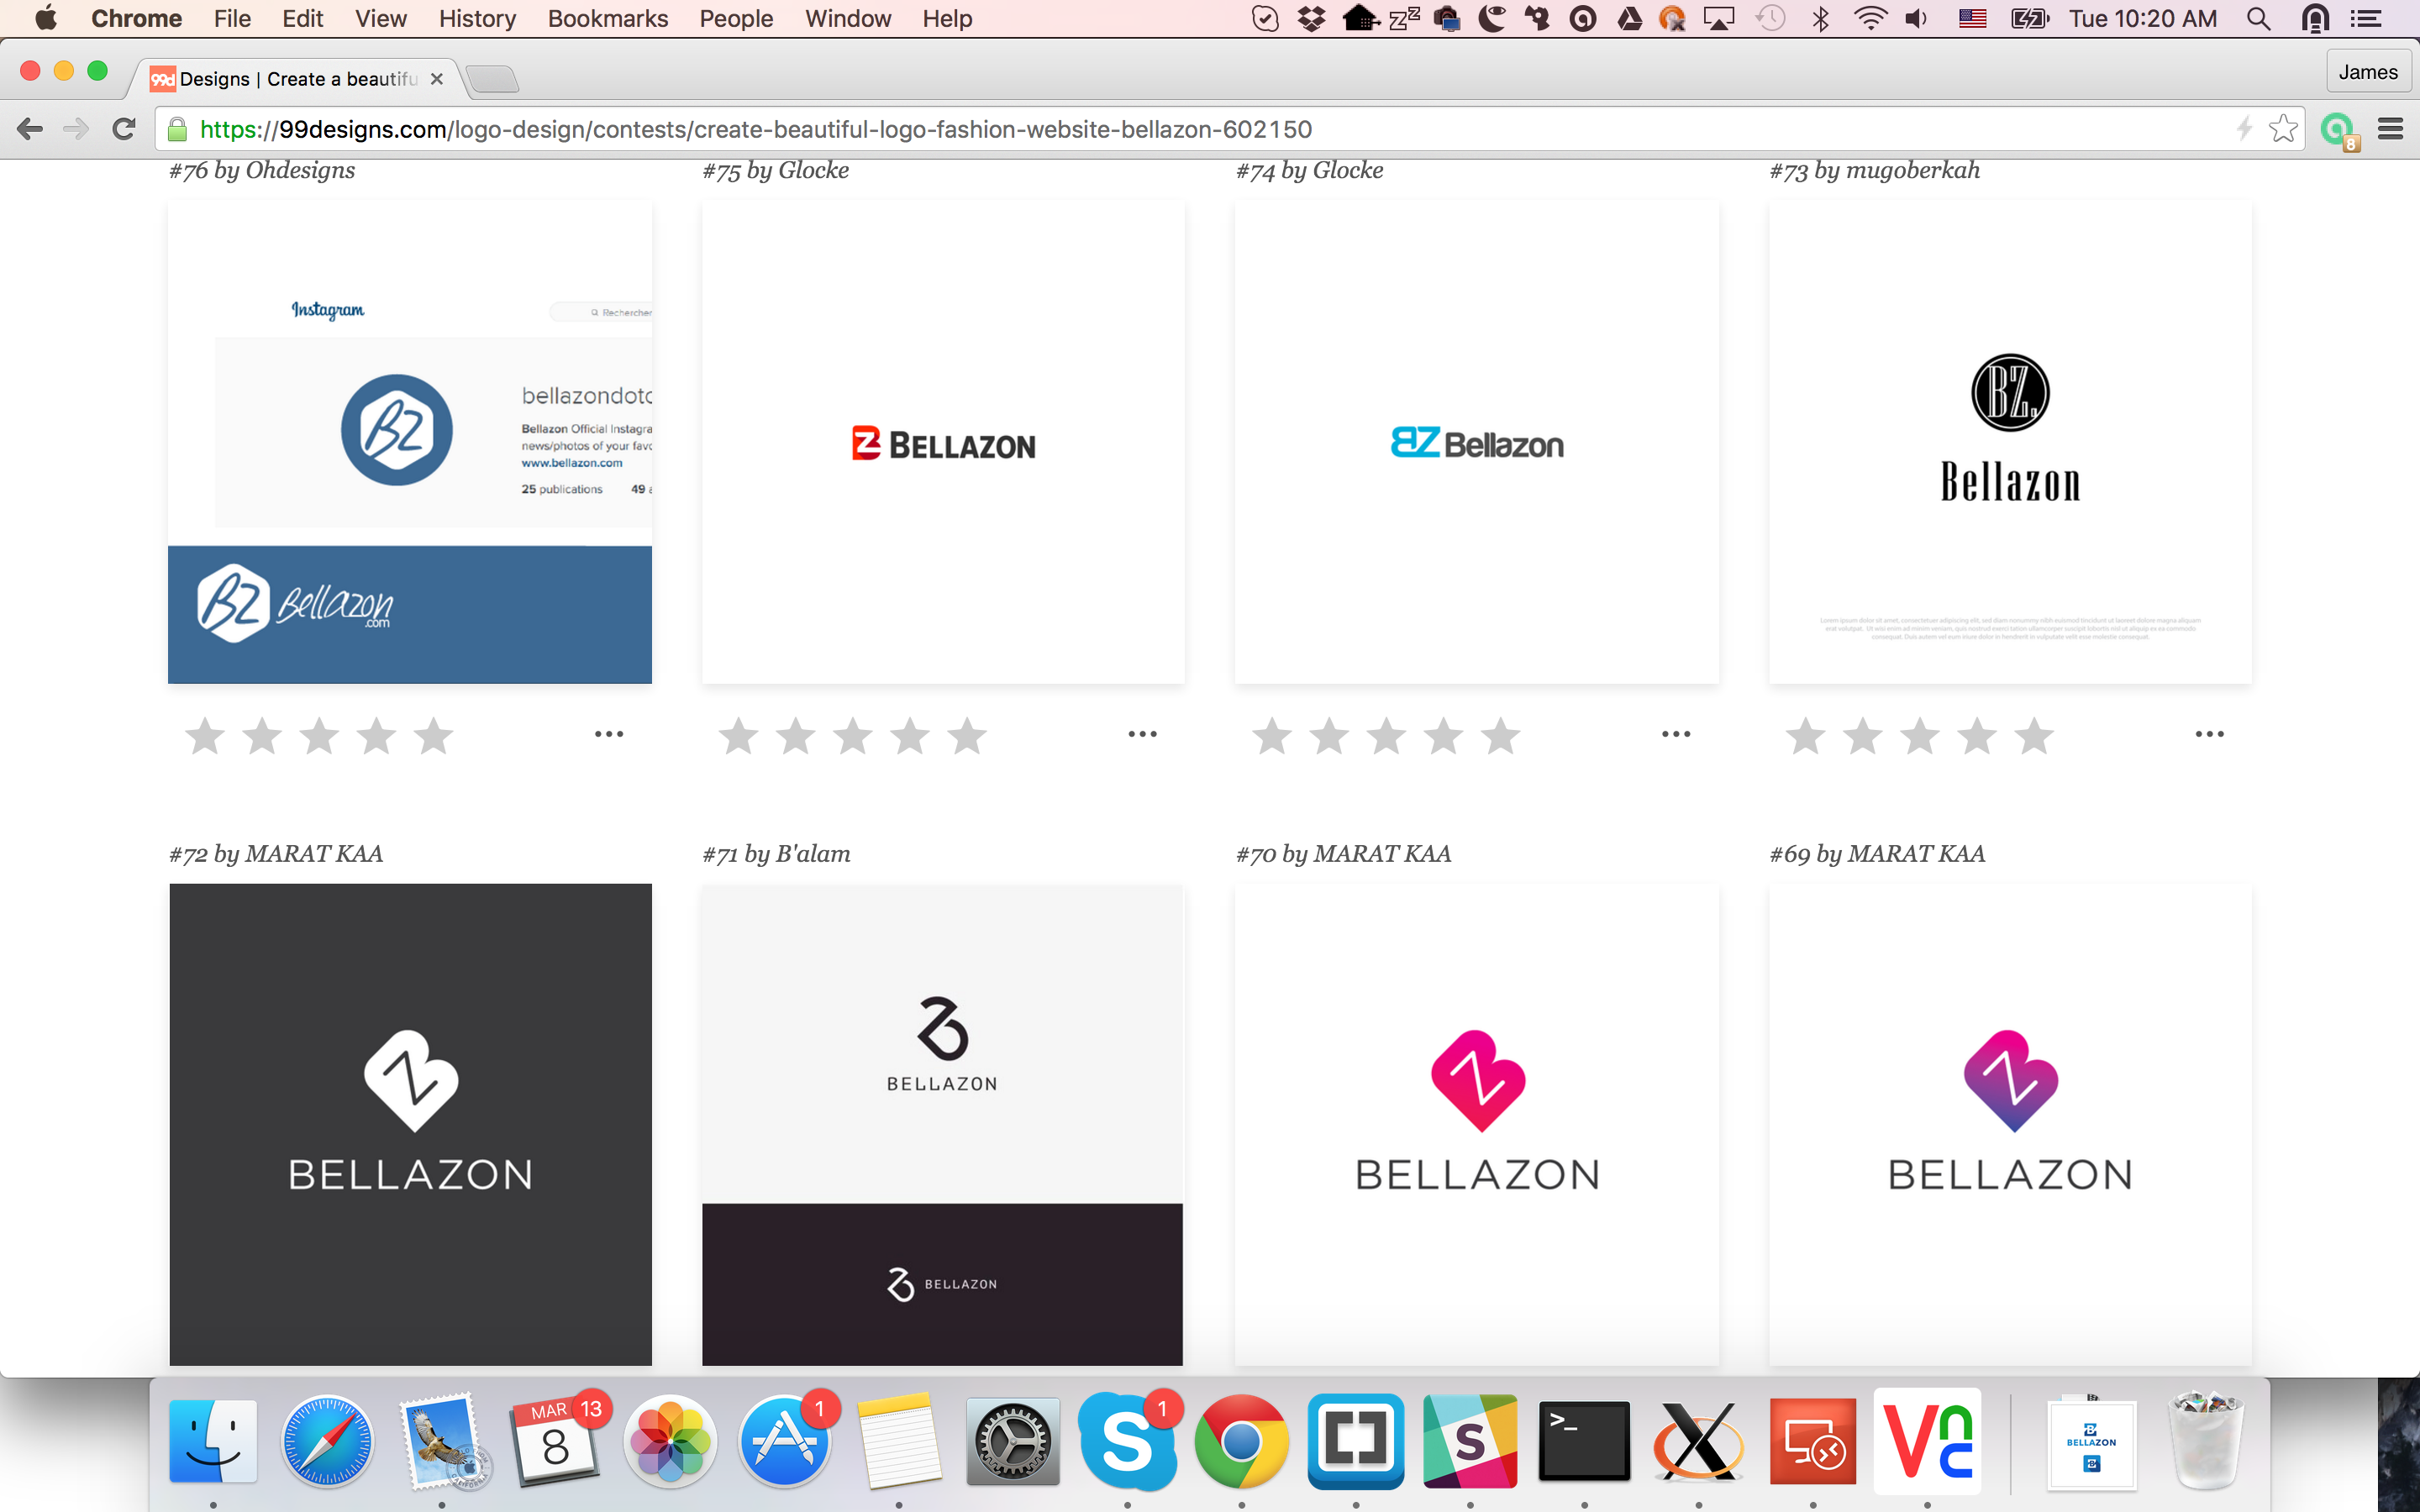
Task: Expand the ellipsis menu under design #74
Action: [1676, 734]
